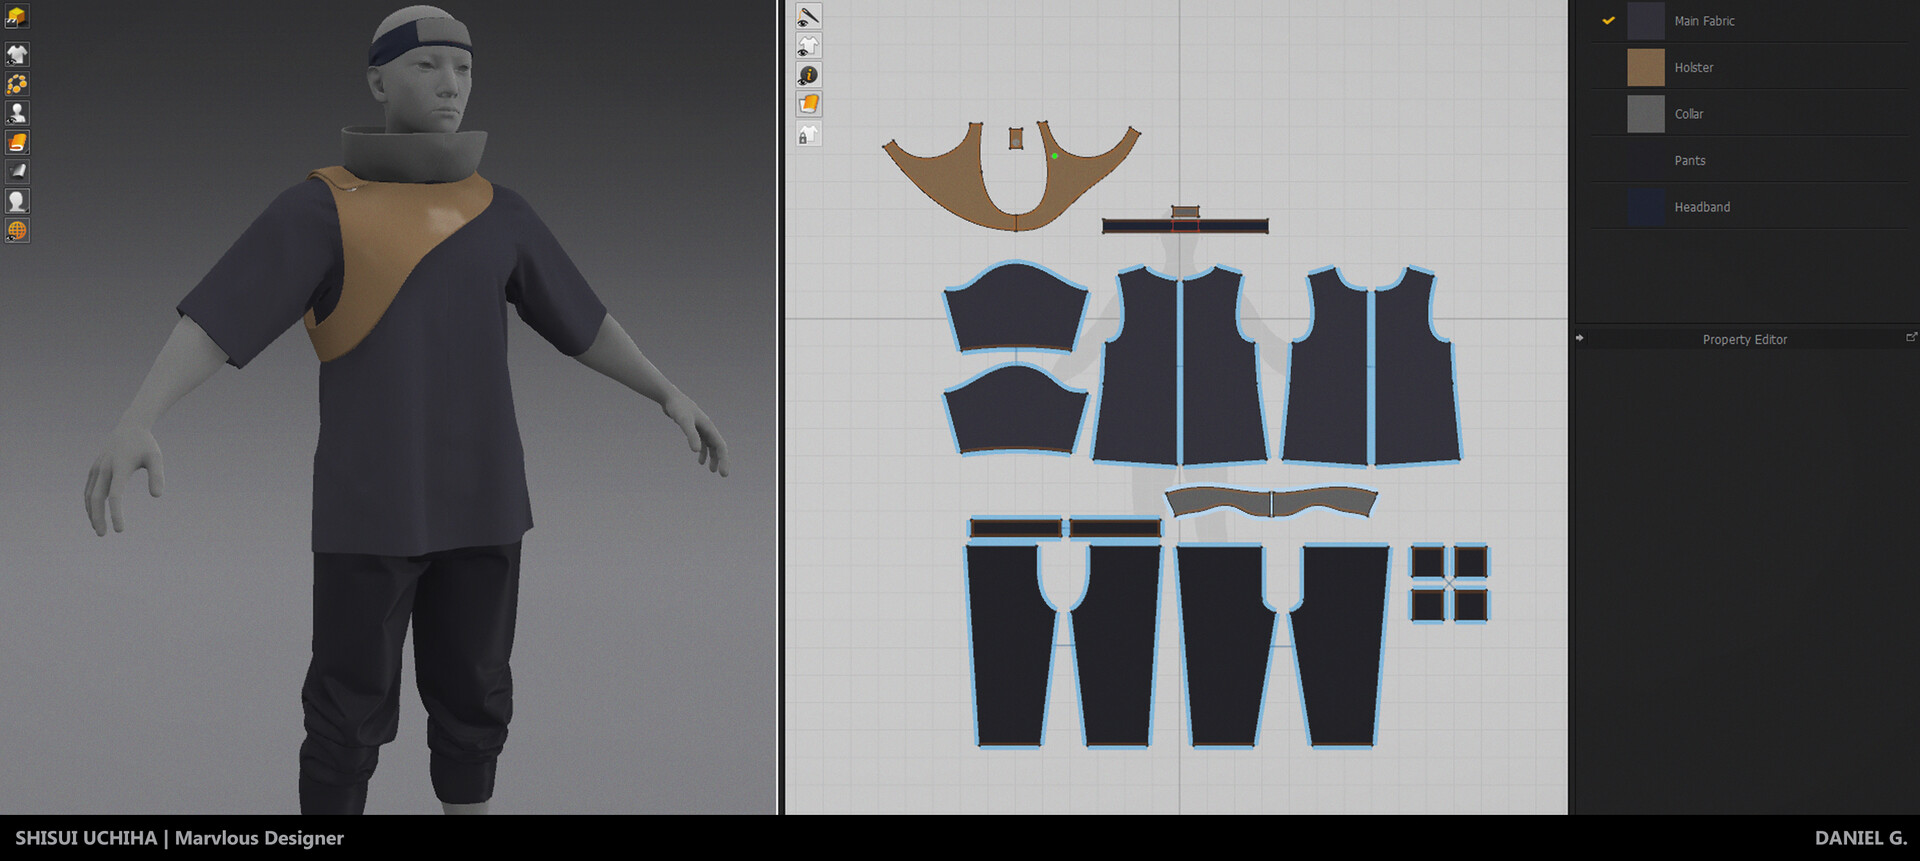Select the small headband plate pattern above strip
This screenshot has width=1920, height=861.
tap(1185, 211)
